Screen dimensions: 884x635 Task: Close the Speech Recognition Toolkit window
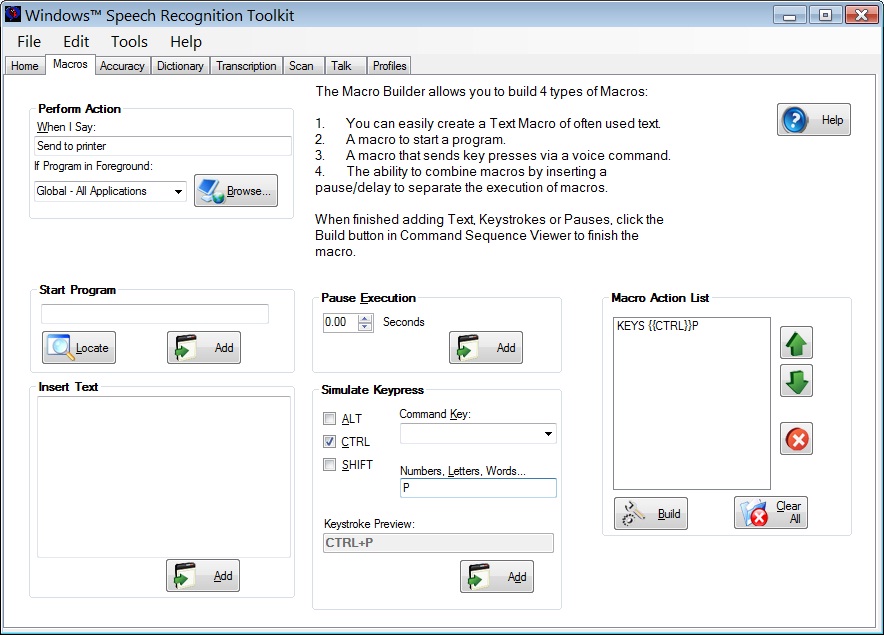(861, 15)
